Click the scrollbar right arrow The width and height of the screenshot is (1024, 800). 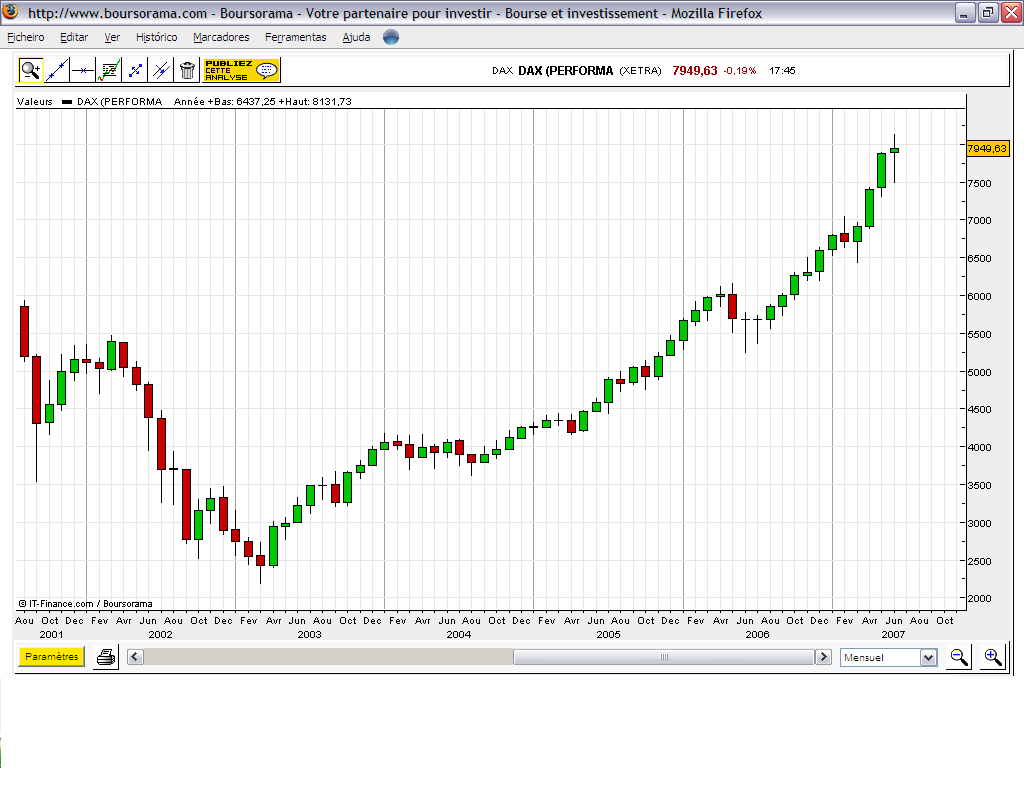824,657
